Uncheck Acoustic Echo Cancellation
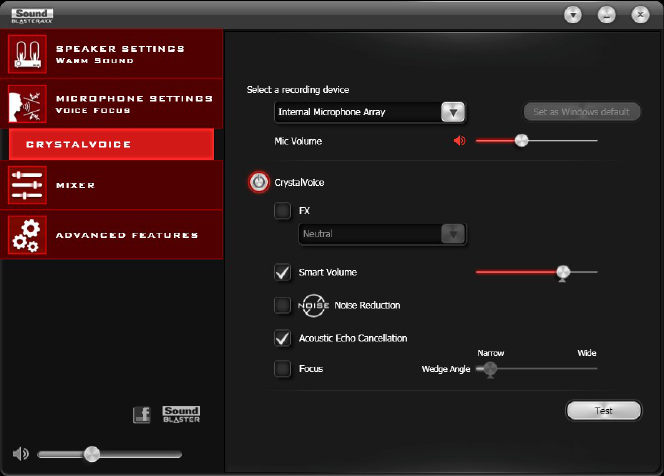Screen dimensions: 664x476 [x=282, y=338]
